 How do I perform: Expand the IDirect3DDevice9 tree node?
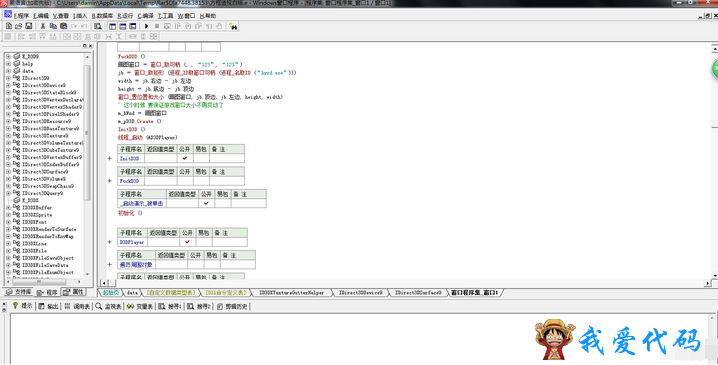tap(8, 85)
